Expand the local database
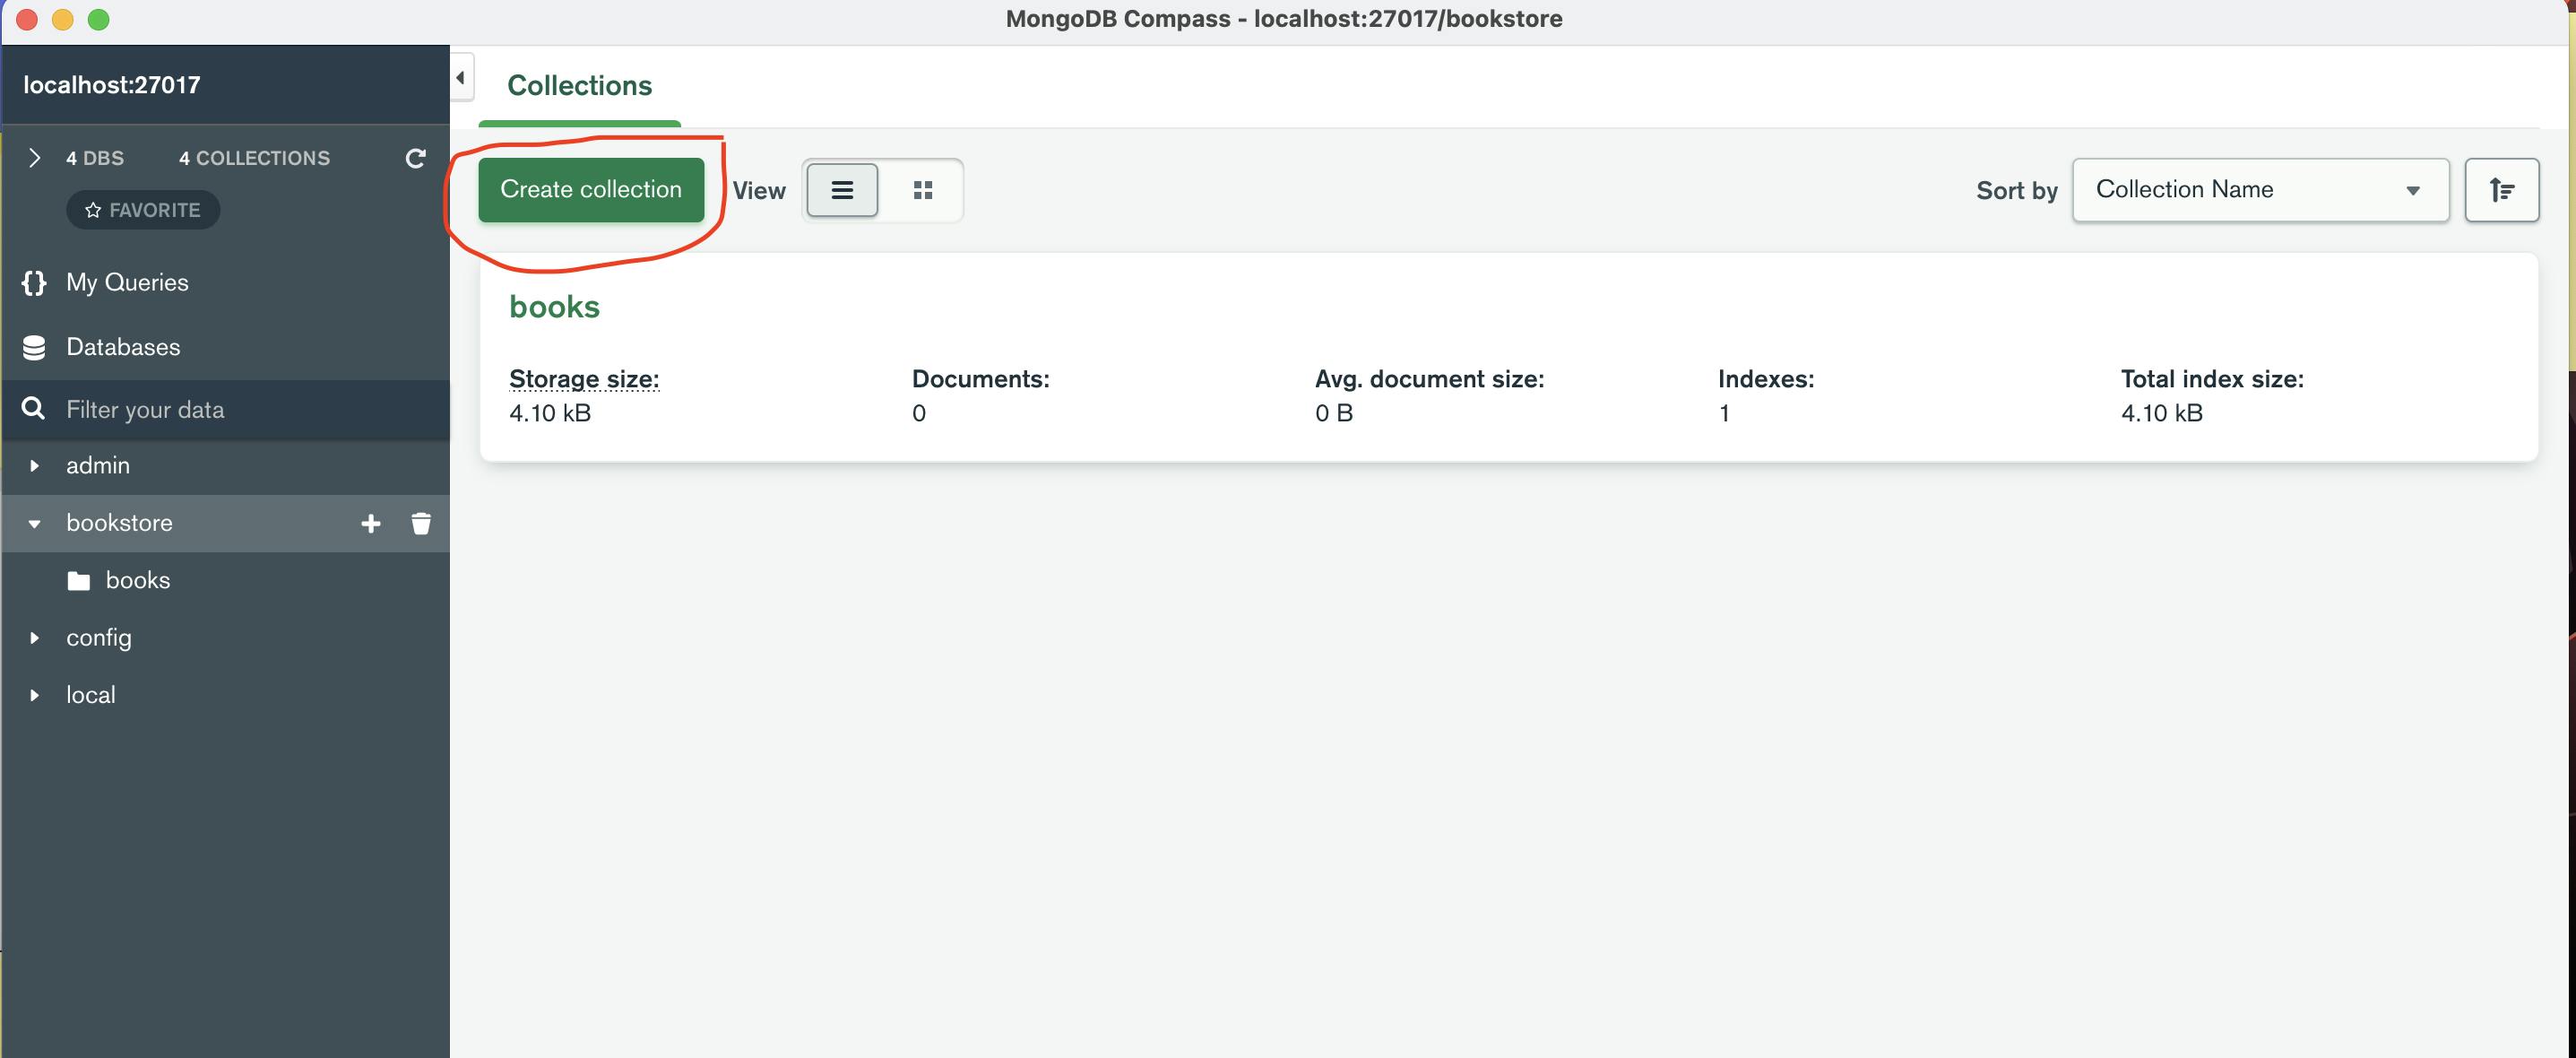The image size is (2576, 1058). [x=34, y=695]
